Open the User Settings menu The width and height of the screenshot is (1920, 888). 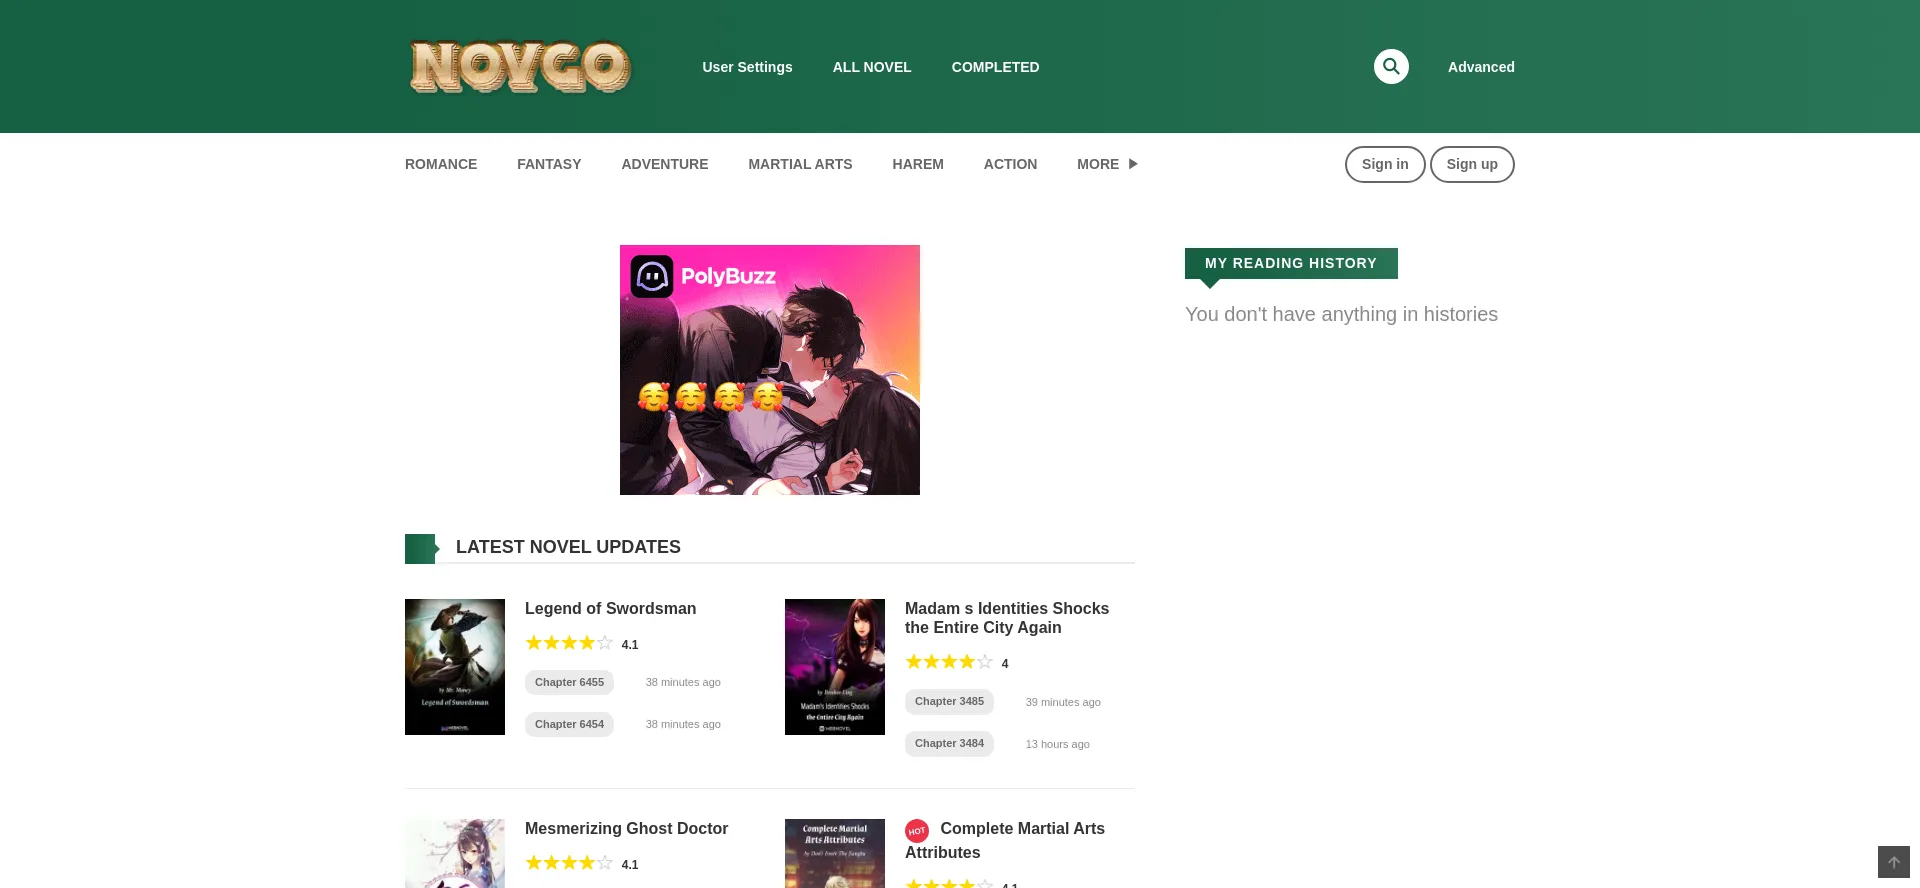[x=747, y=67]
